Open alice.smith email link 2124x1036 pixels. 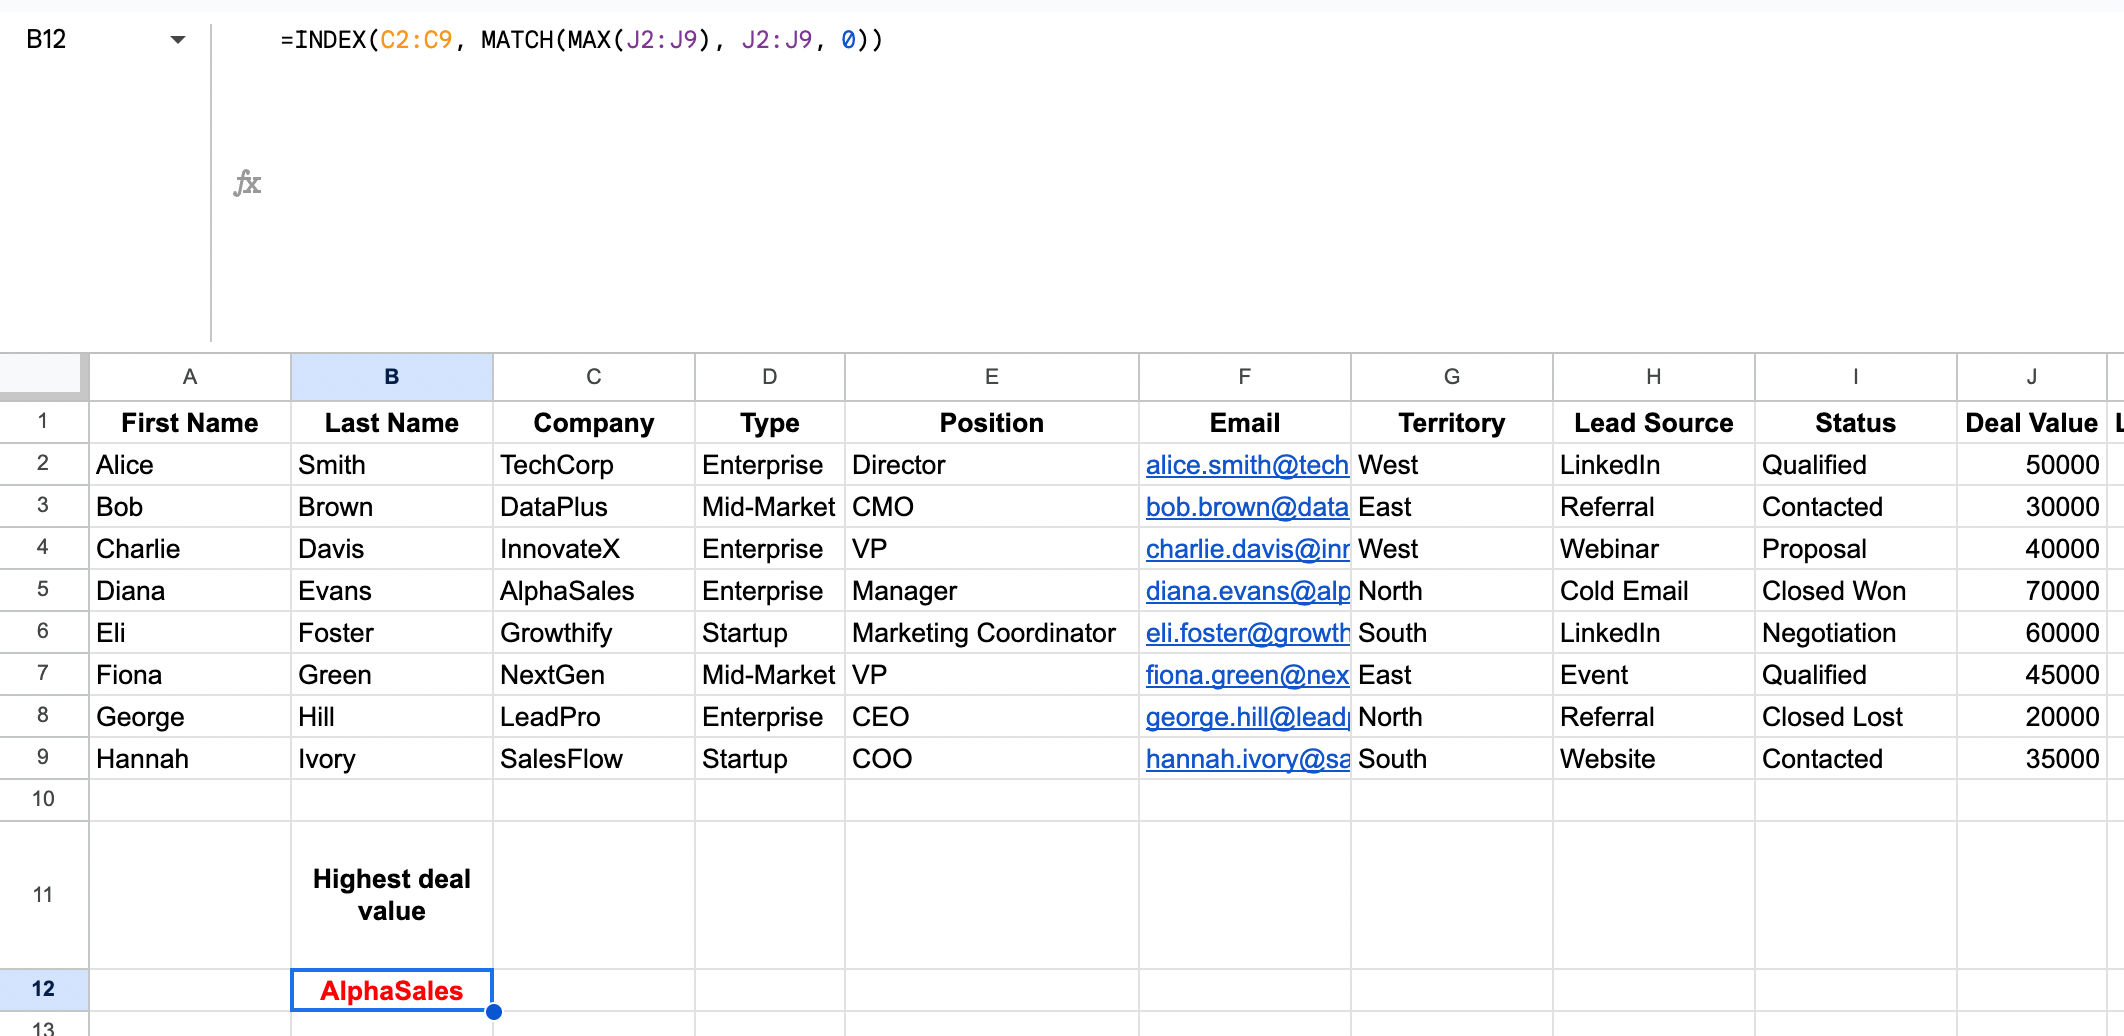(1246, 465)
